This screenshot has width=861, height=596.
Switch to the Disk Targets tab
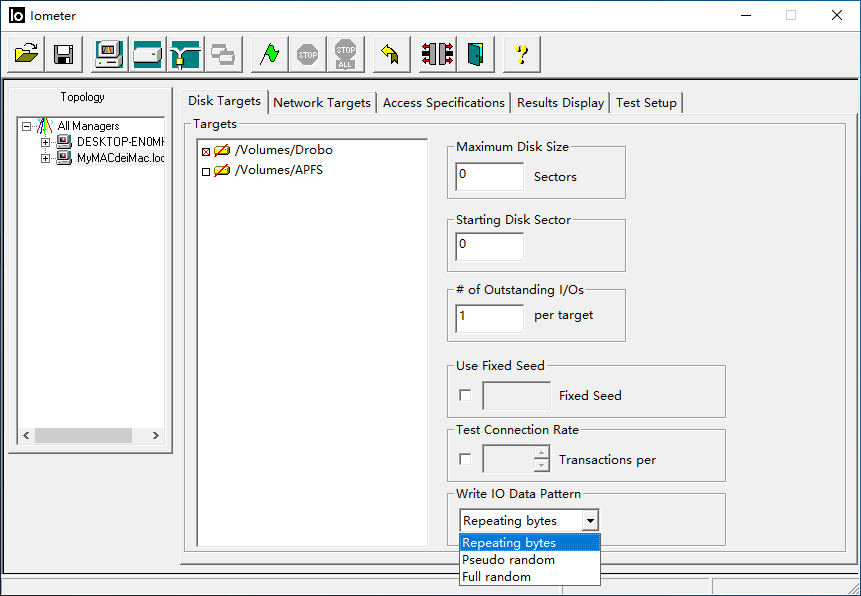224,101
